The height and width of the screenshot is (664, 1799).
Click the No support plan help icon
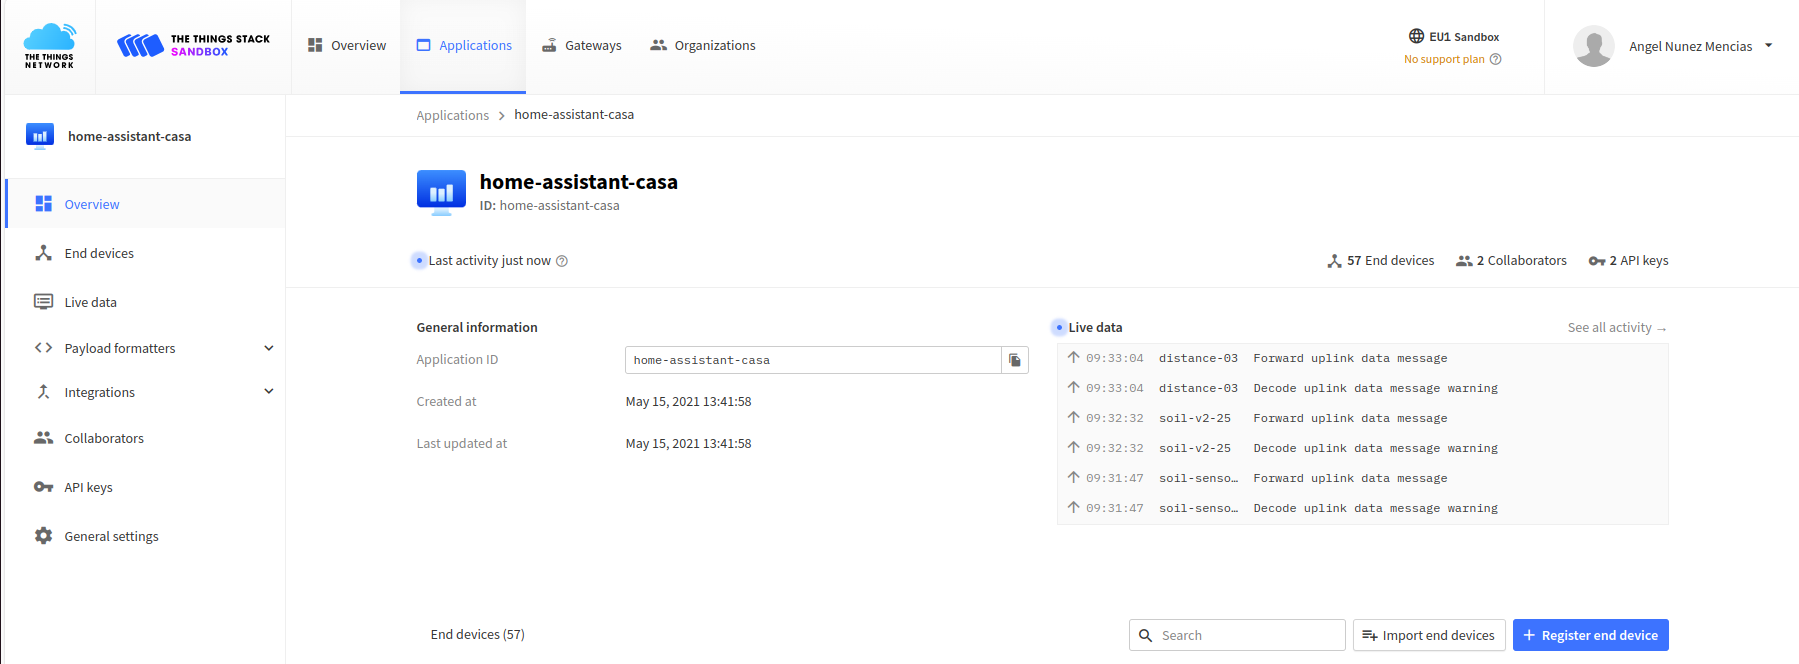1496,59
